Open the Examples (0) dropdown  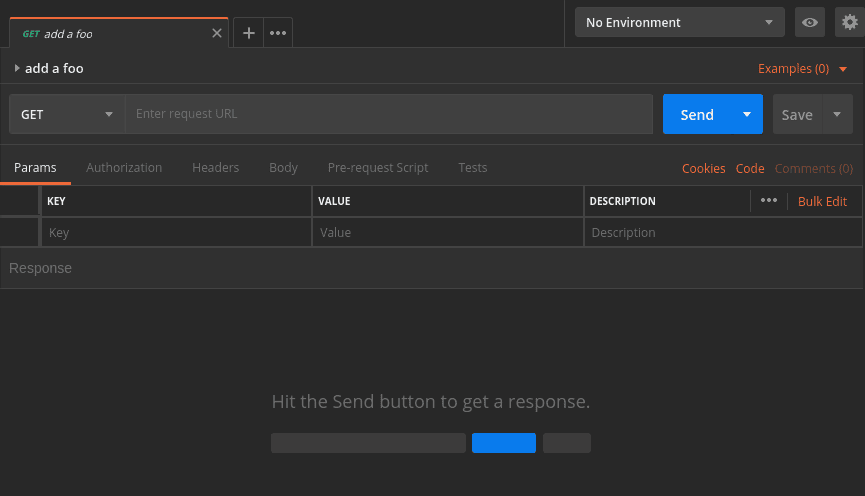(x=802, y=69)
